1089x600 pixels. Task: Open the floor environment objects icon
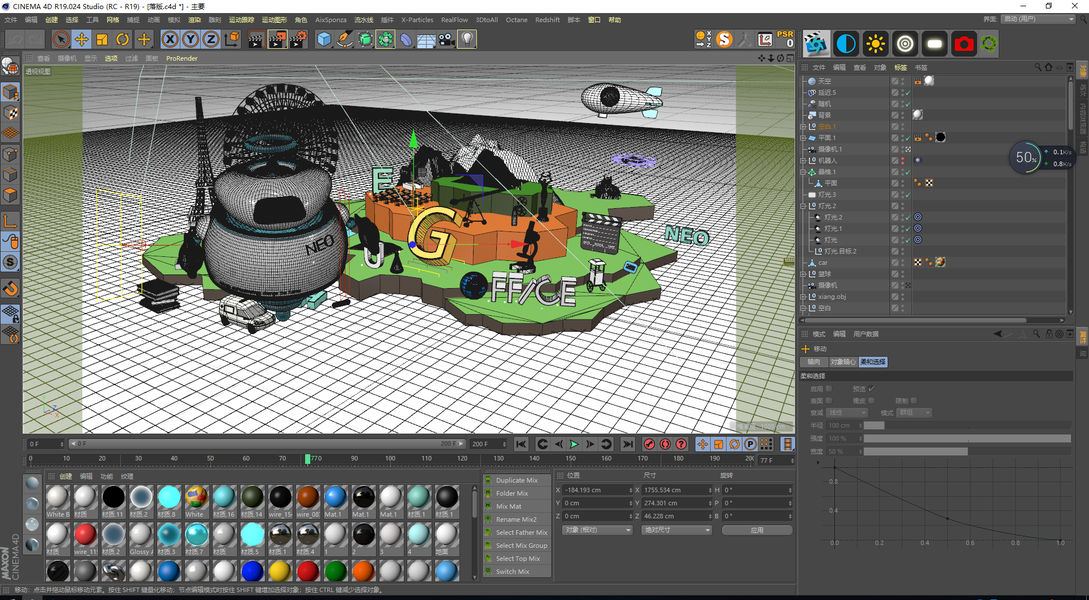tap(426, 39)
